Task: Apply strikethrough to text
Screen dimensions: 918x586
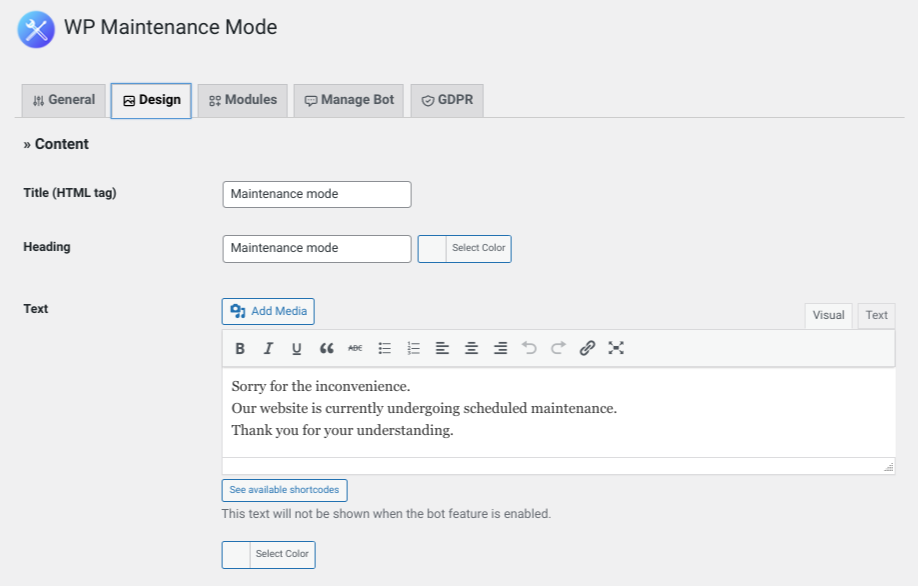Action: tap(355, 348)
